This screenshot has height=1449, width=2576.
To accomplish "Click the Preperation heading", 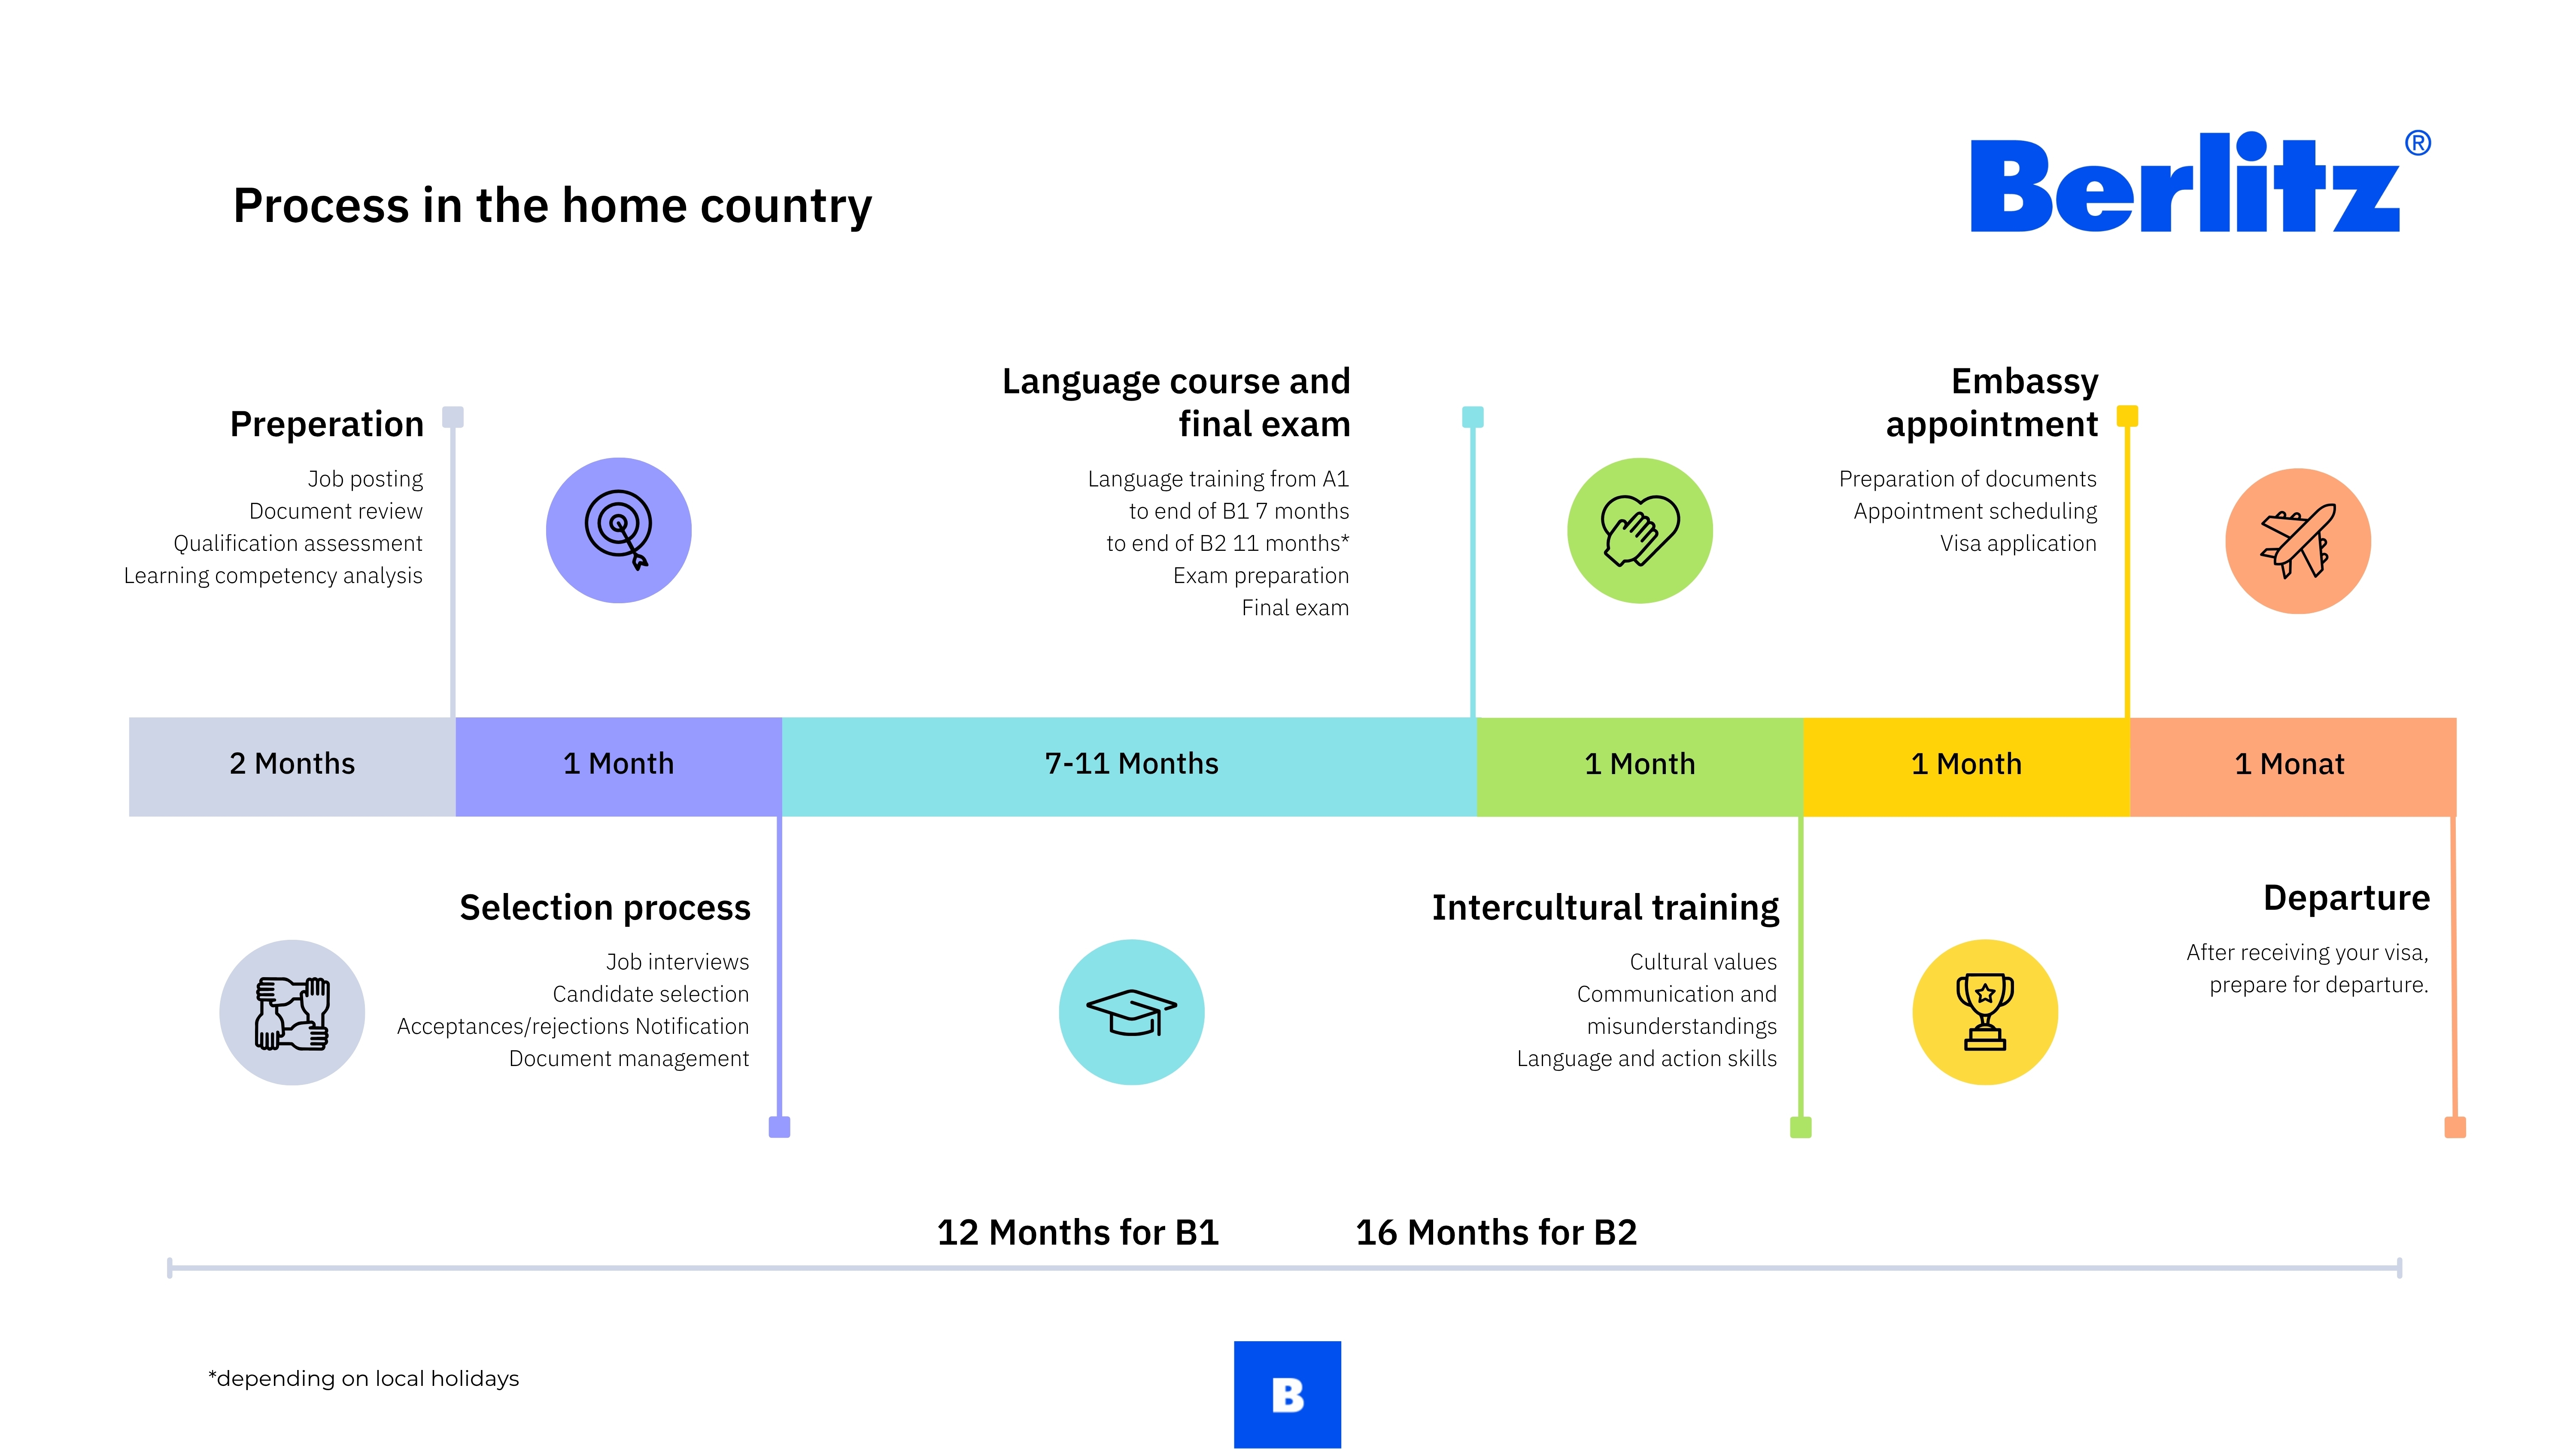I will [327, 424].
